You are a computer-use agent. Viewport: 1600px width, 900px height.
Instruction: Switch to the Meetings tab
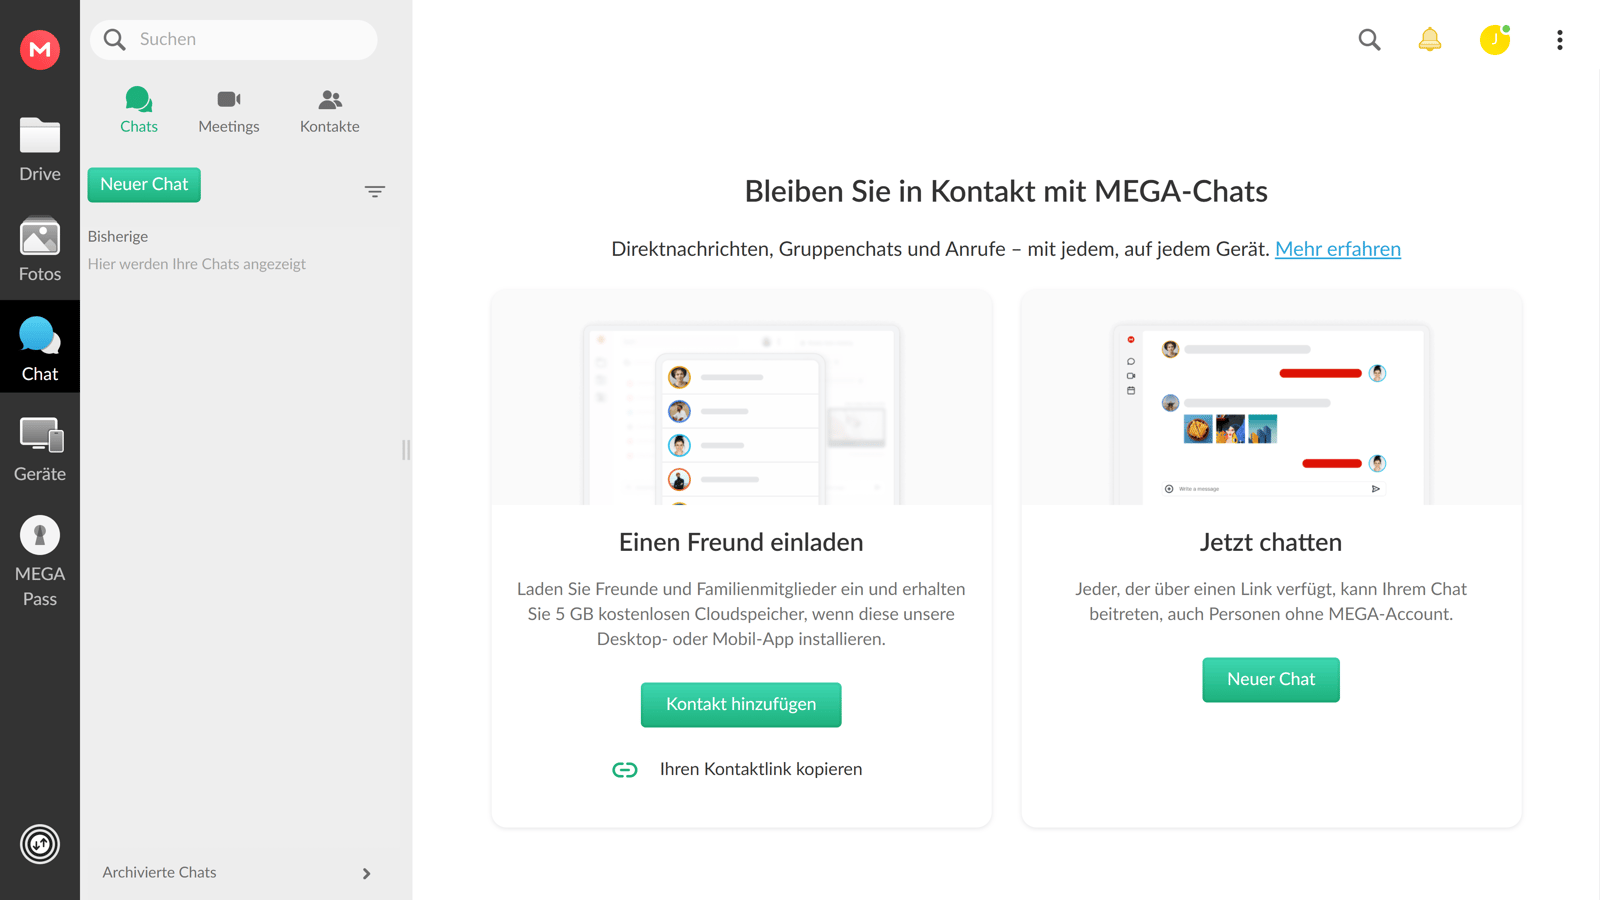pyautogui.click(x=228, y=110)
